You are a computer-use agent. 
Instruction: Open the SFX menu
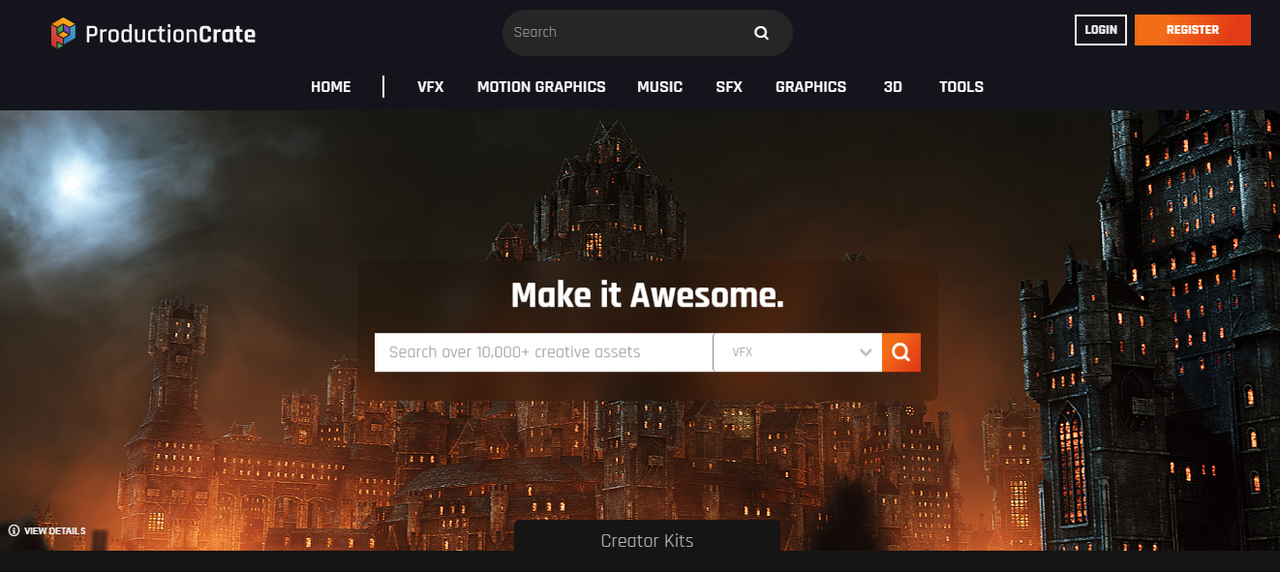[x=729, y=87]
